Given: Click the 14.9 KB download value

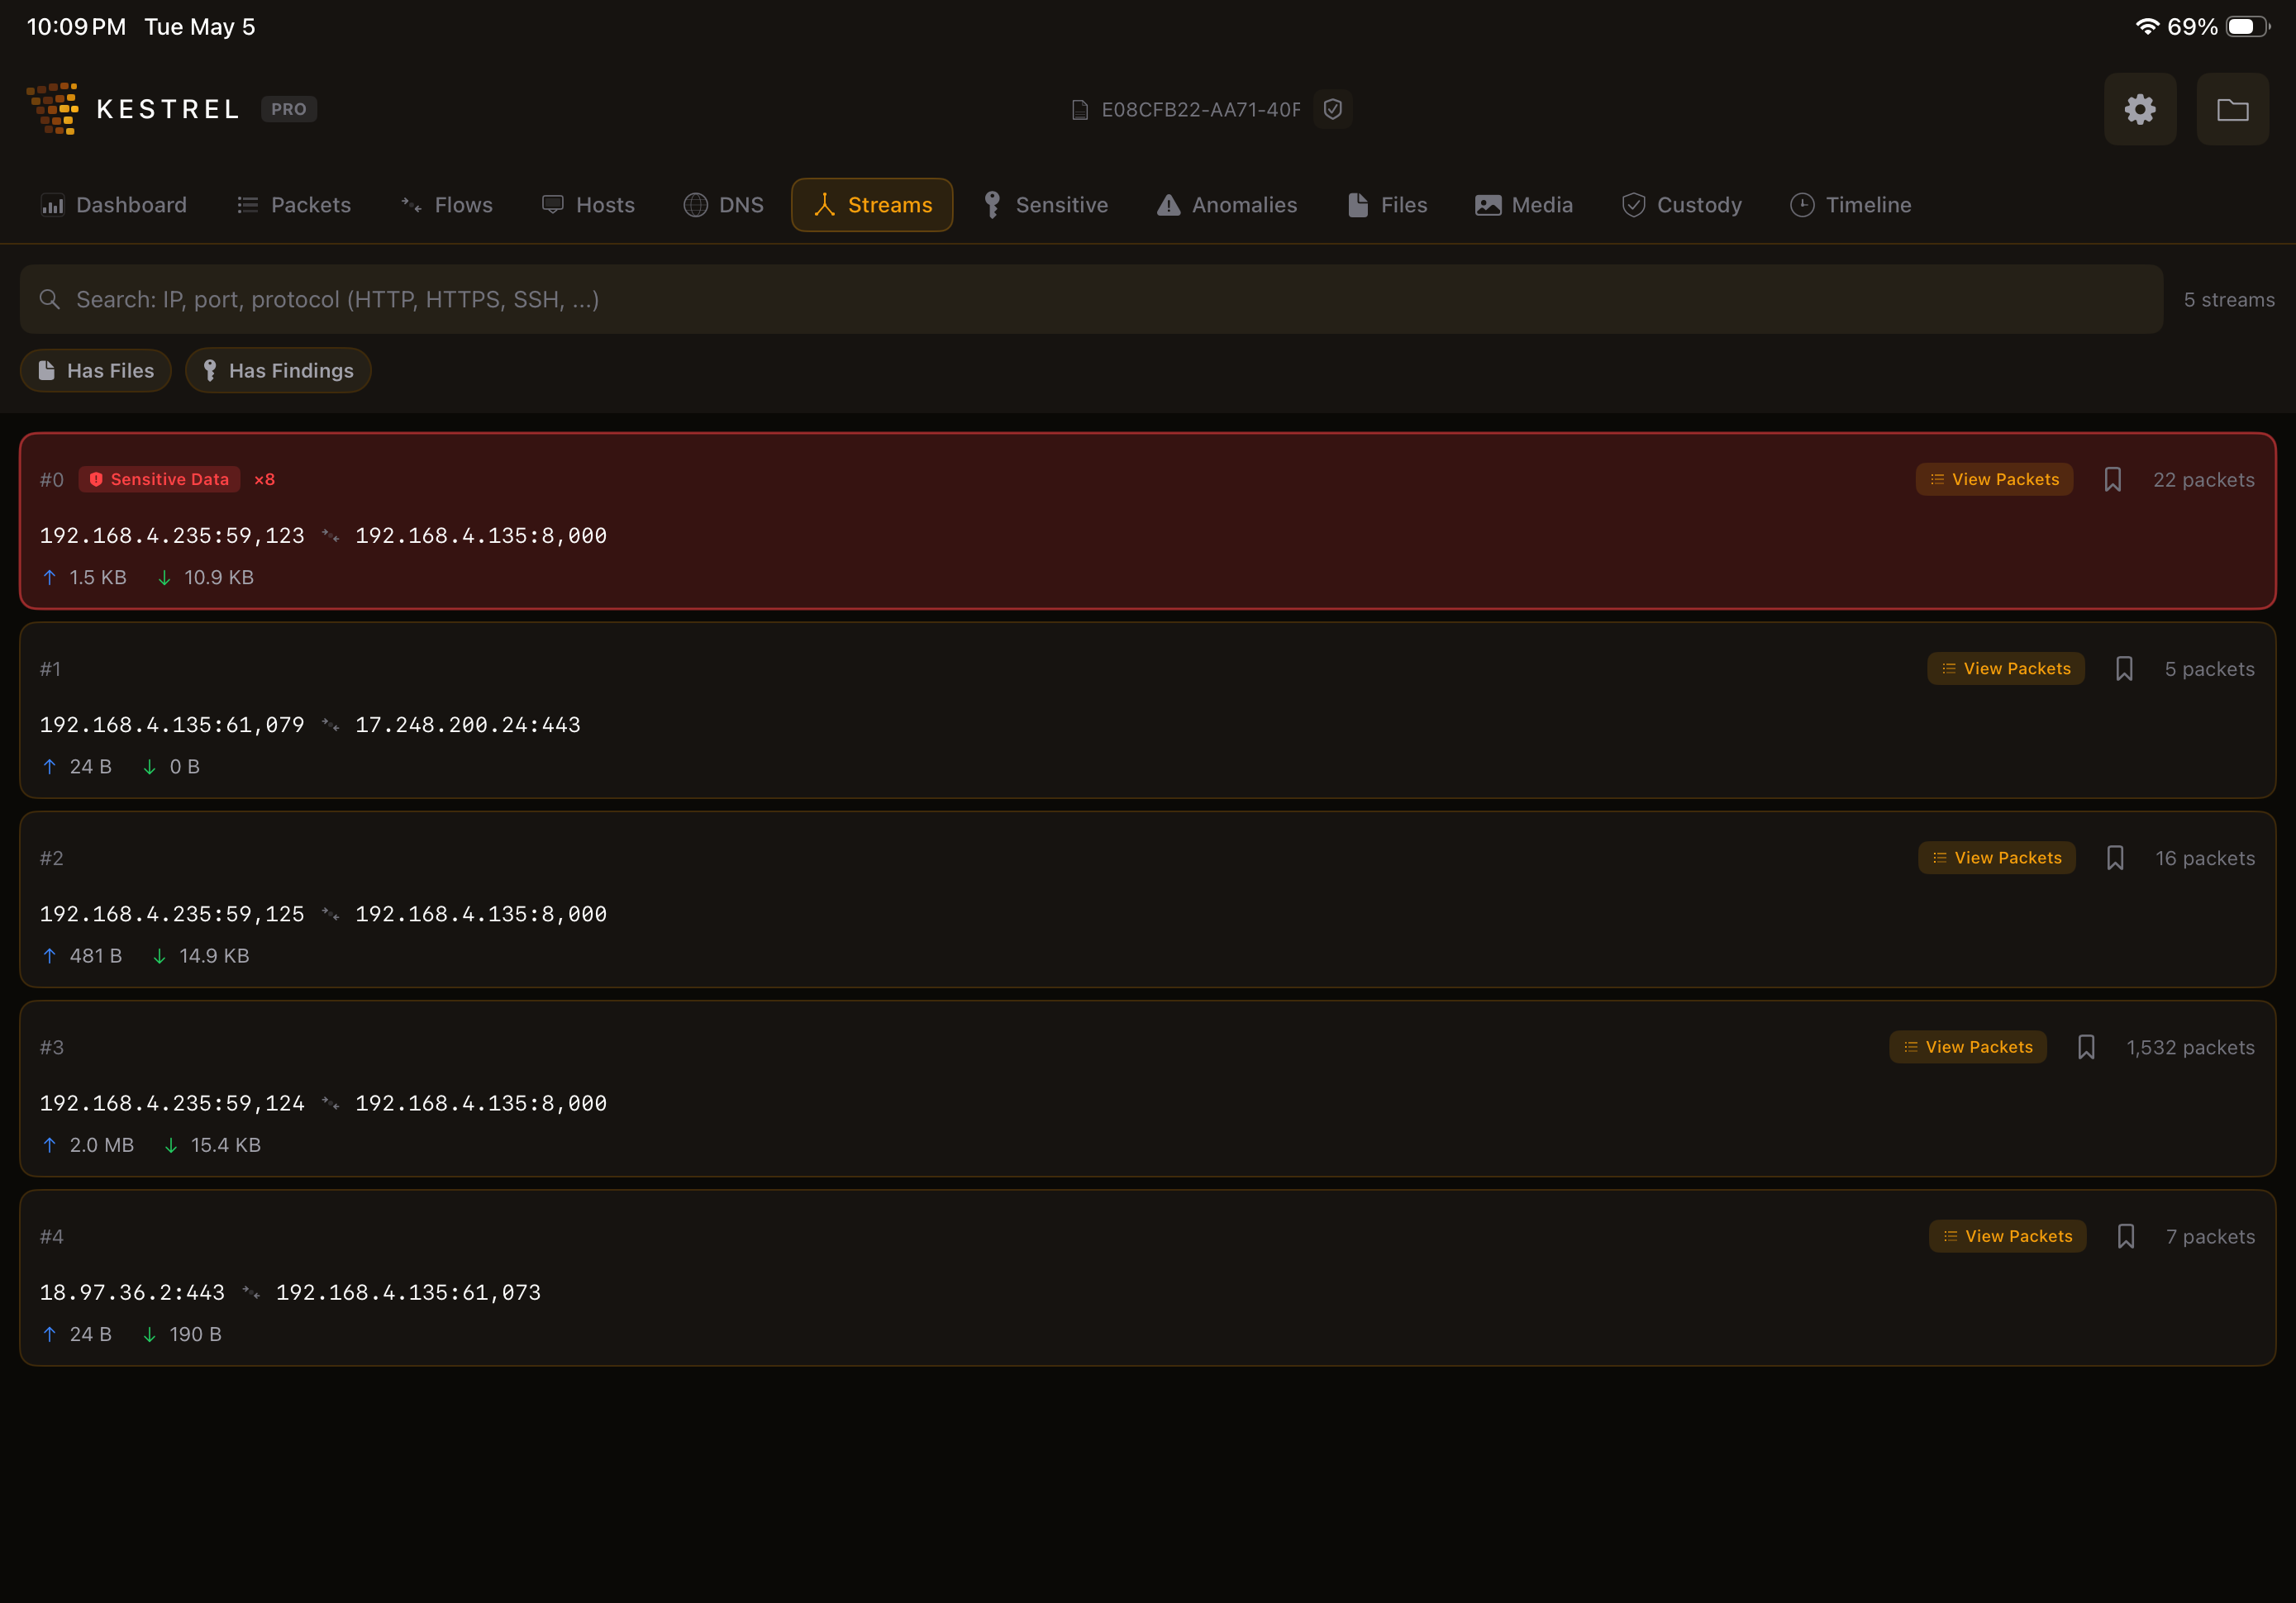Looking at the screenshot, I should pyautogui.click(x=214, y=955).
